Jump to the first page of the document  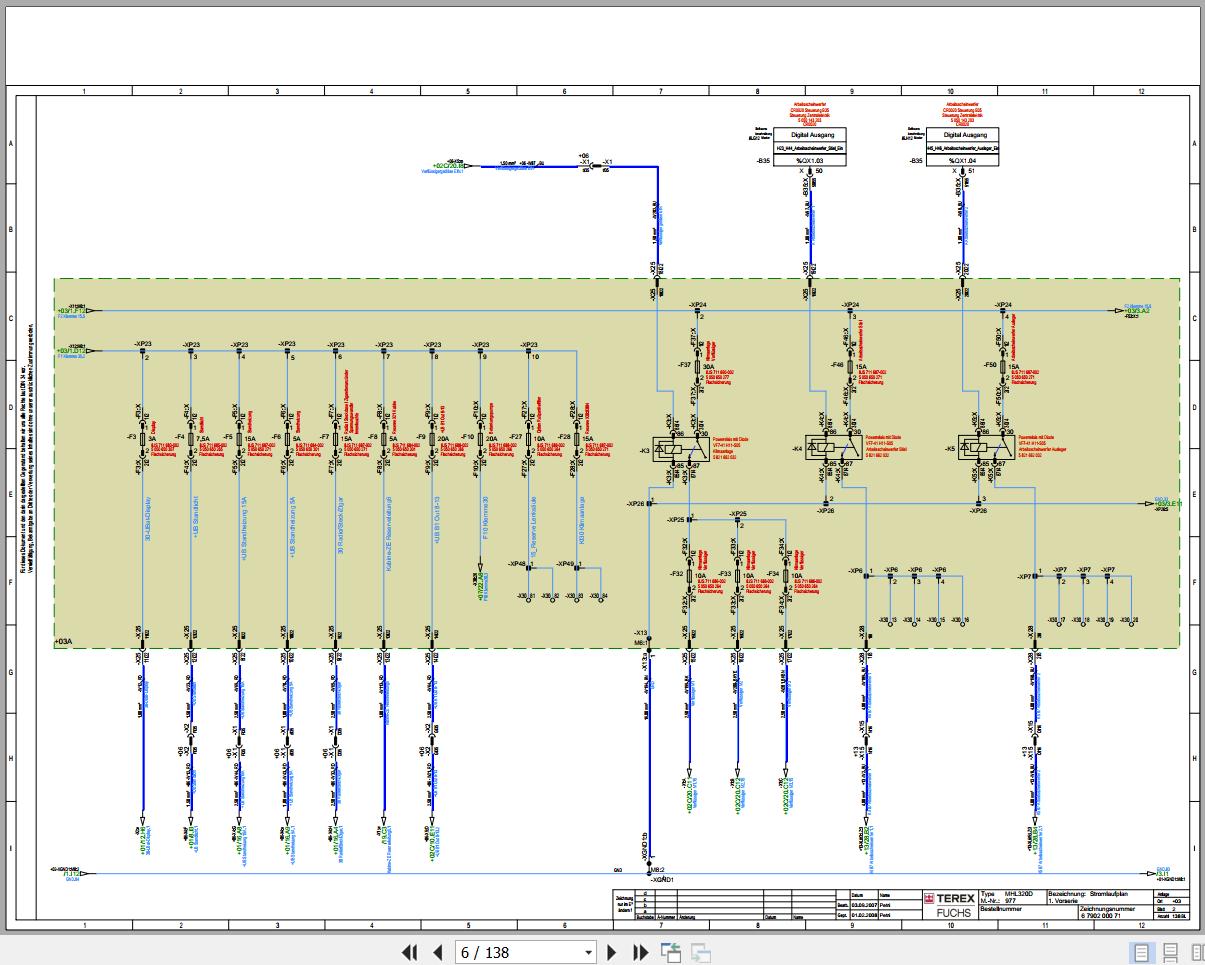point(409,952)
